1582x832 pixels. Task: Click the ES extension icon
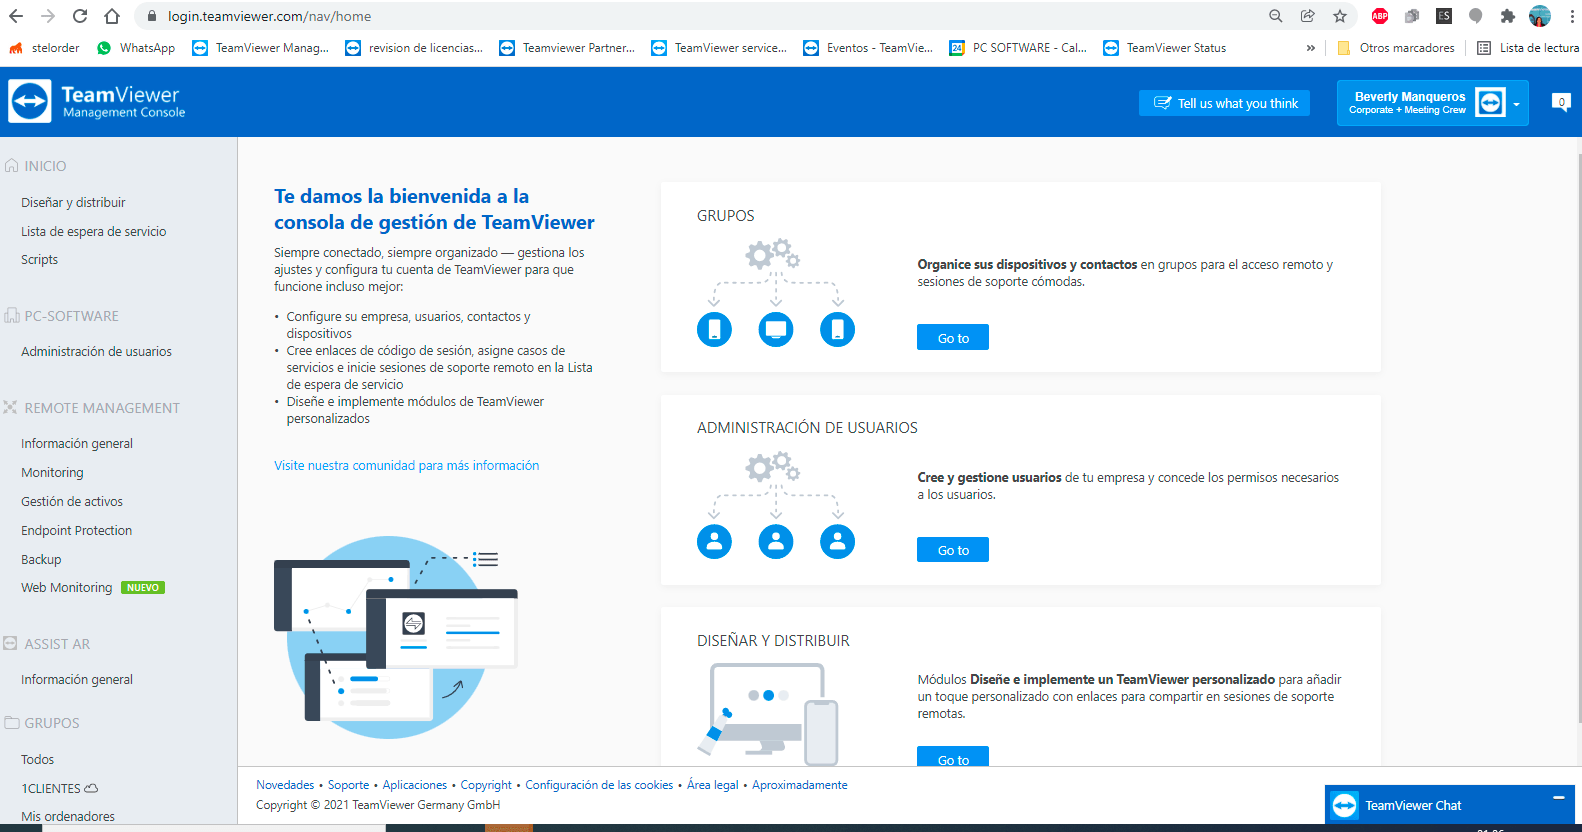point(1444,16)
